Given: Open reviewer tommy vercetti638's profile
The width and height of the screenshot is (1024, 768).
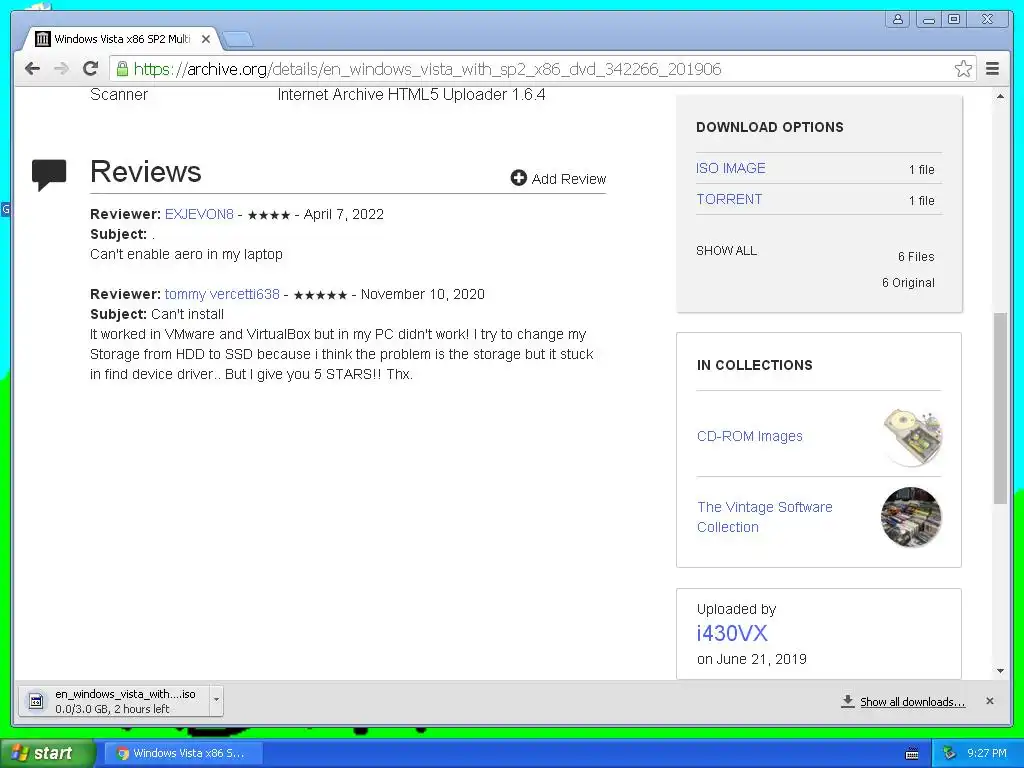Looking at the screenshot, I should click(x=222, y=294).
